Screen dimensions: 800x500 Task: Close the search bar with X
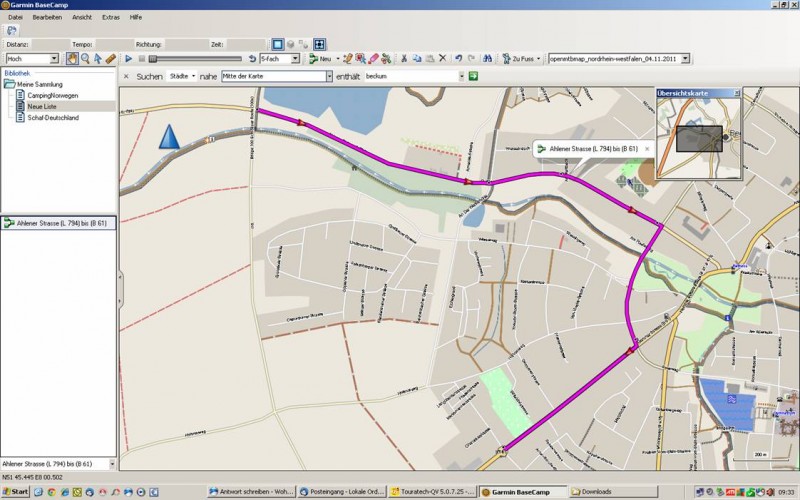tap(126, 76)
